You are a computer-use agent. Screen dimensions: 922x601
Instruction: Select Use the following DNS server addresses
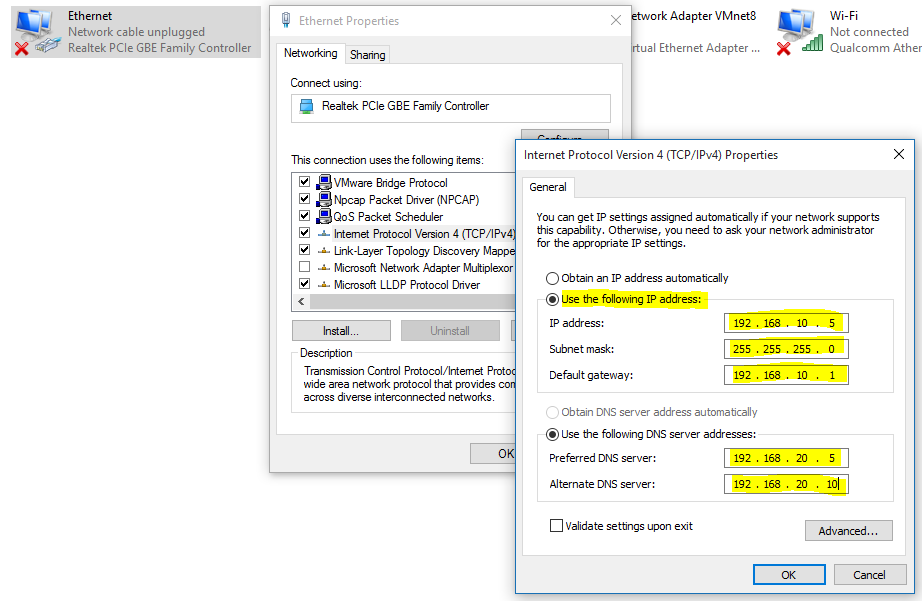click(x=552, y=434)
